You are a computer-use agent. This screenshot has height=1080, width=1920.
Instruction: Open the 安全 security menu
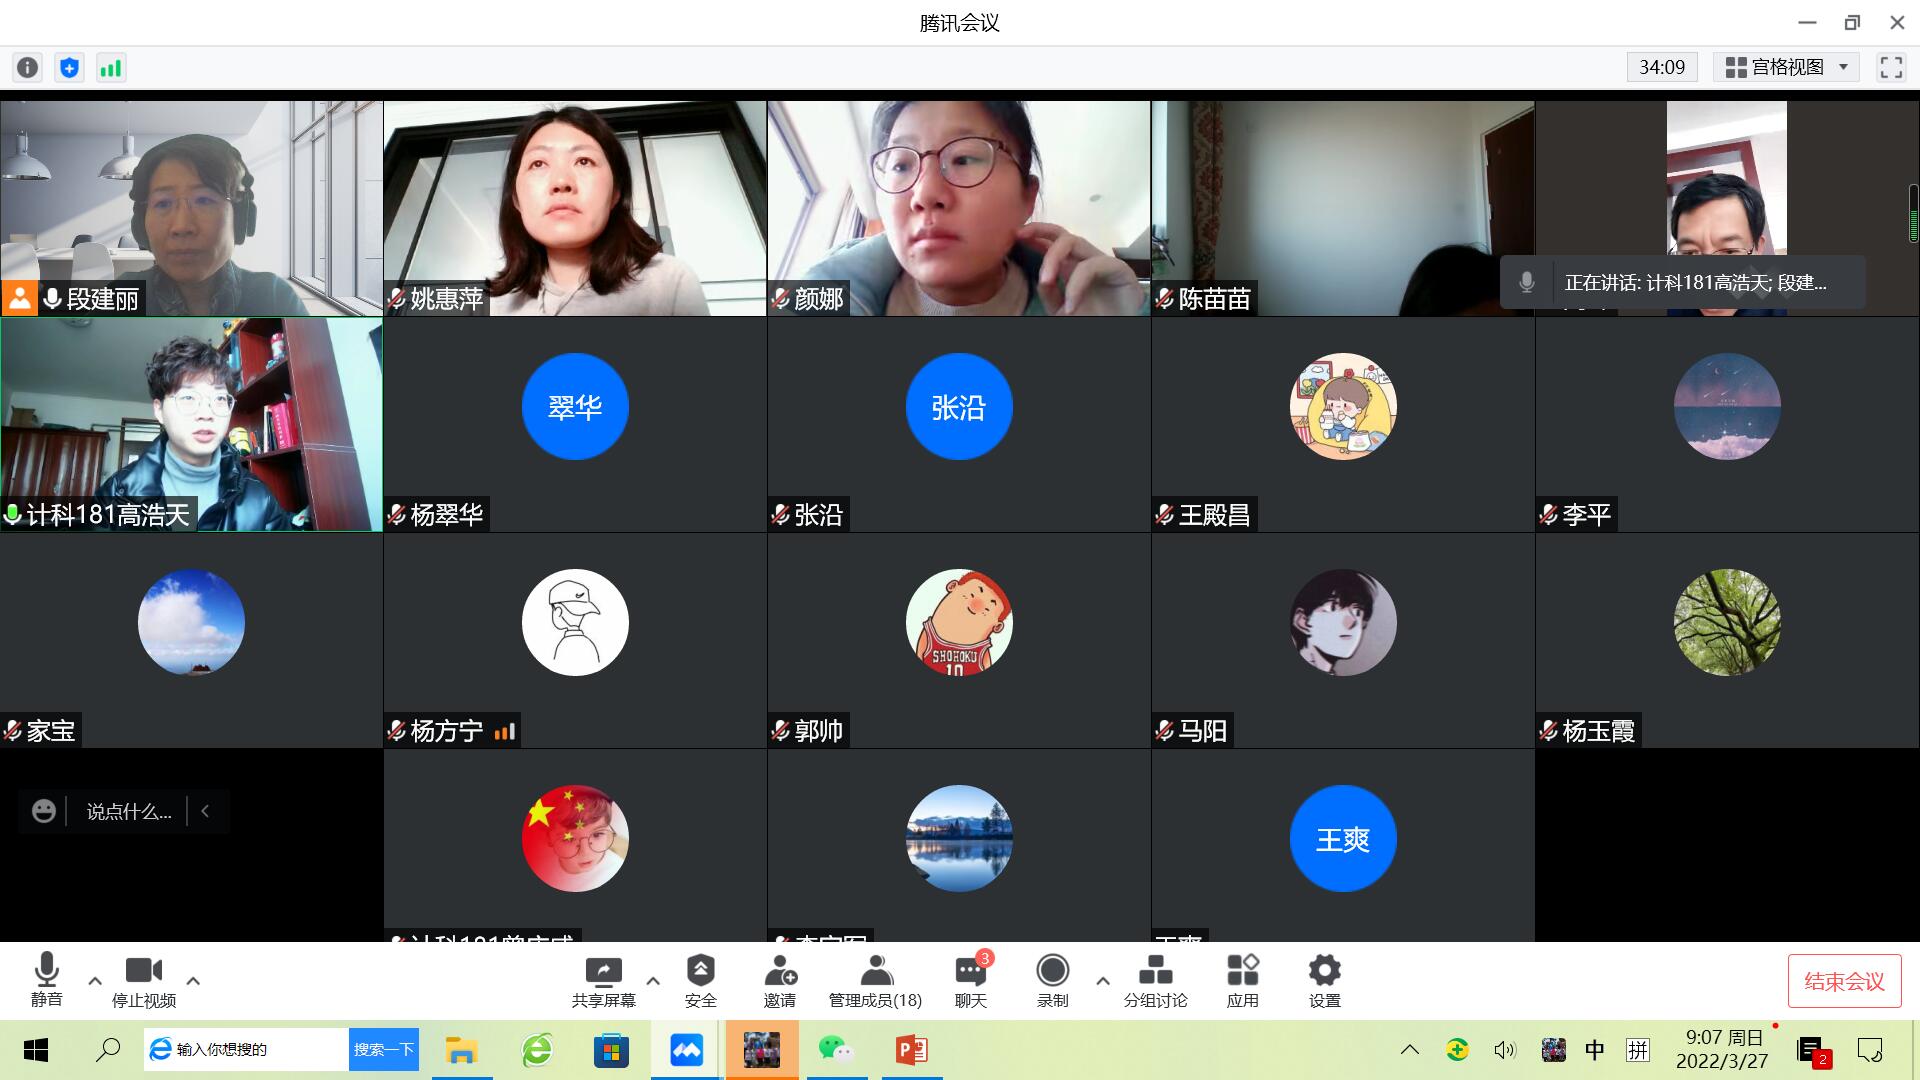point(700,980)
